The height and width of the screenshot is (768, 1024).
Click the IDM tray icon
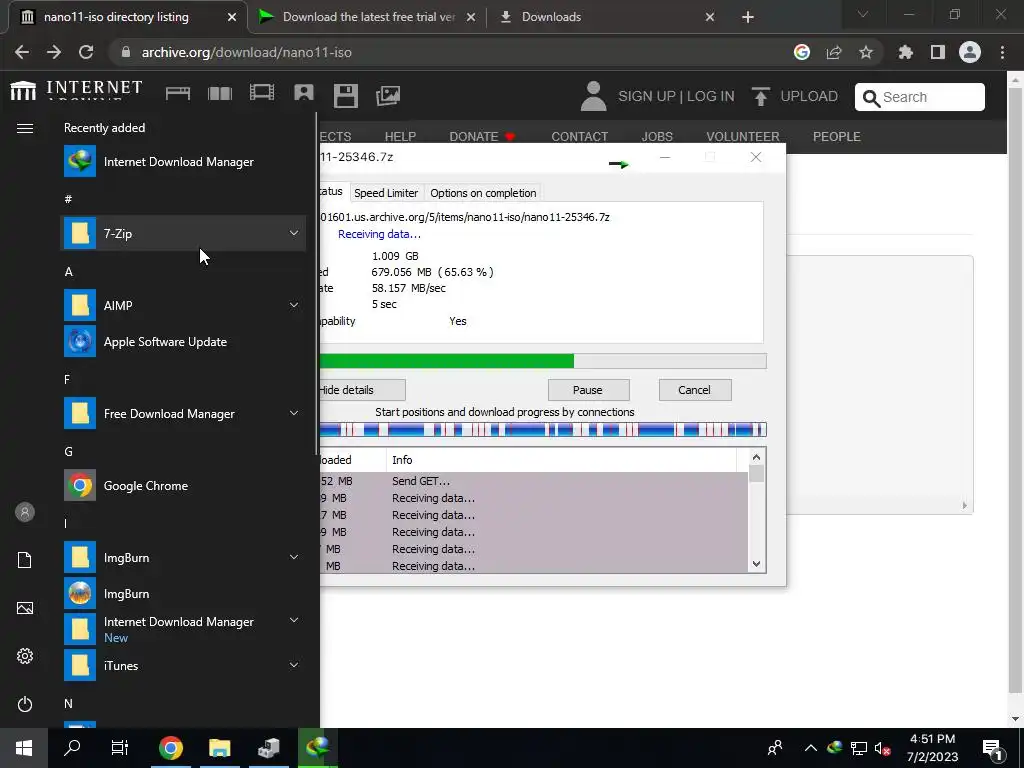pyautogui.click(x=835, y=748)
